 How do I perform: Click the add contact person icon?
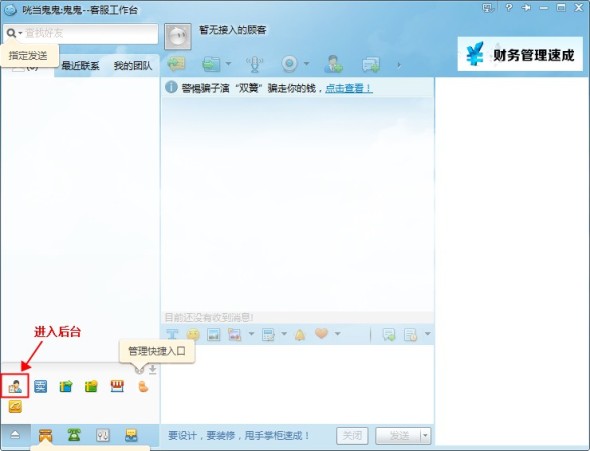tap(333, 64)
